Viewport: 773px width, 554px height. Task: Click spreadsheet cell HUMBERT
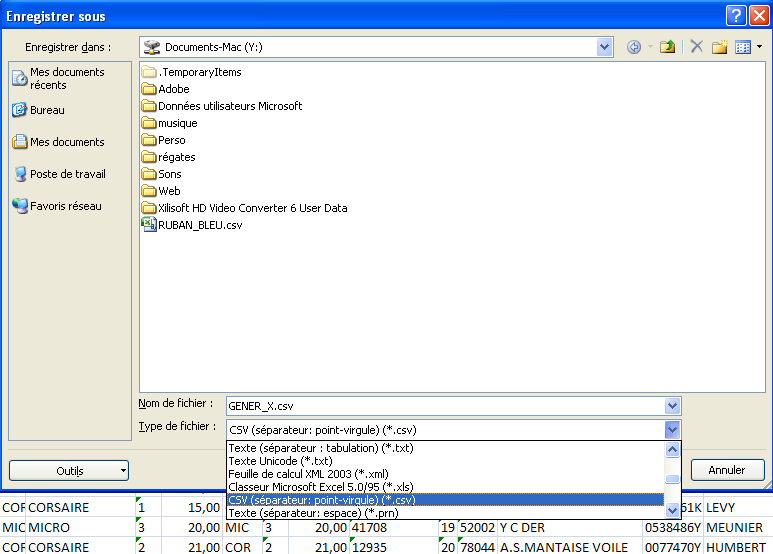pos(737,547)
